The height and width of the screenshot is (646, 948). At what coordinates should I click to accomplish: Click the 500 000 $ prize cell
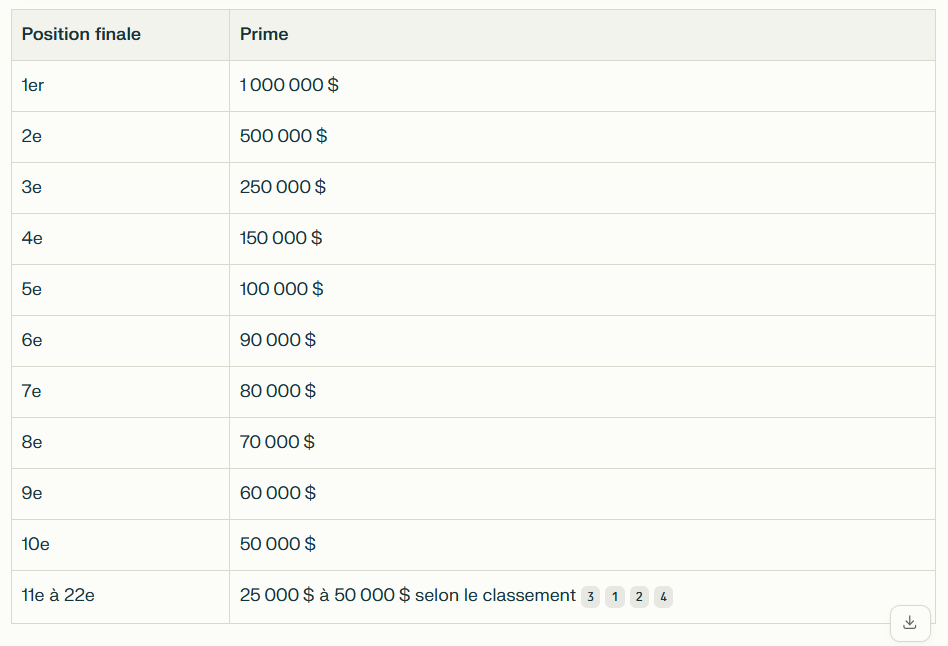(582, 137)
